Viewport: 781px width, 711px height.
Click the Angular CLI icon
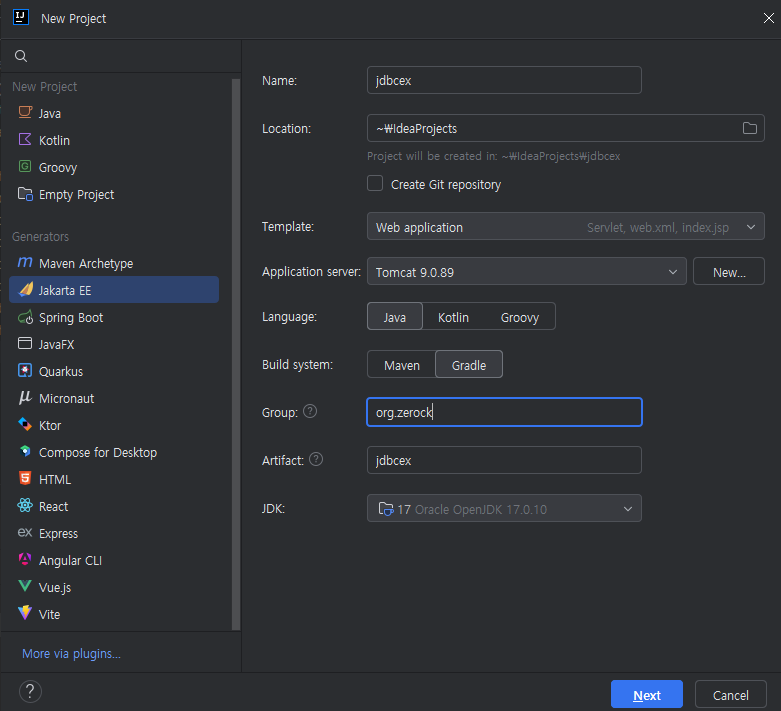coord(25,559)
